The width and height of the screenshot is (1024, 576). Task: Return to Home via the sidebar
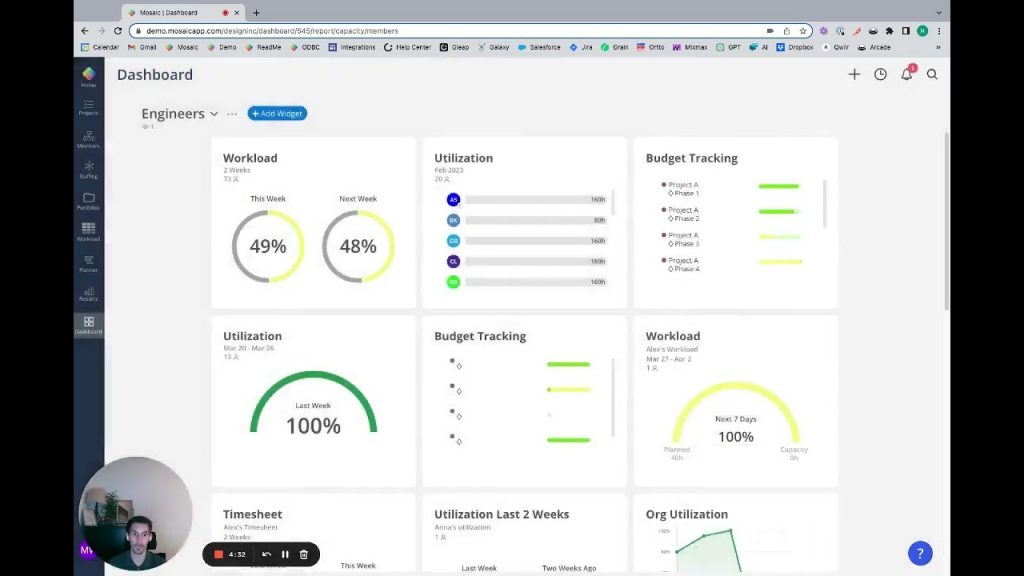pyautogui.click(x=88, y=75)
